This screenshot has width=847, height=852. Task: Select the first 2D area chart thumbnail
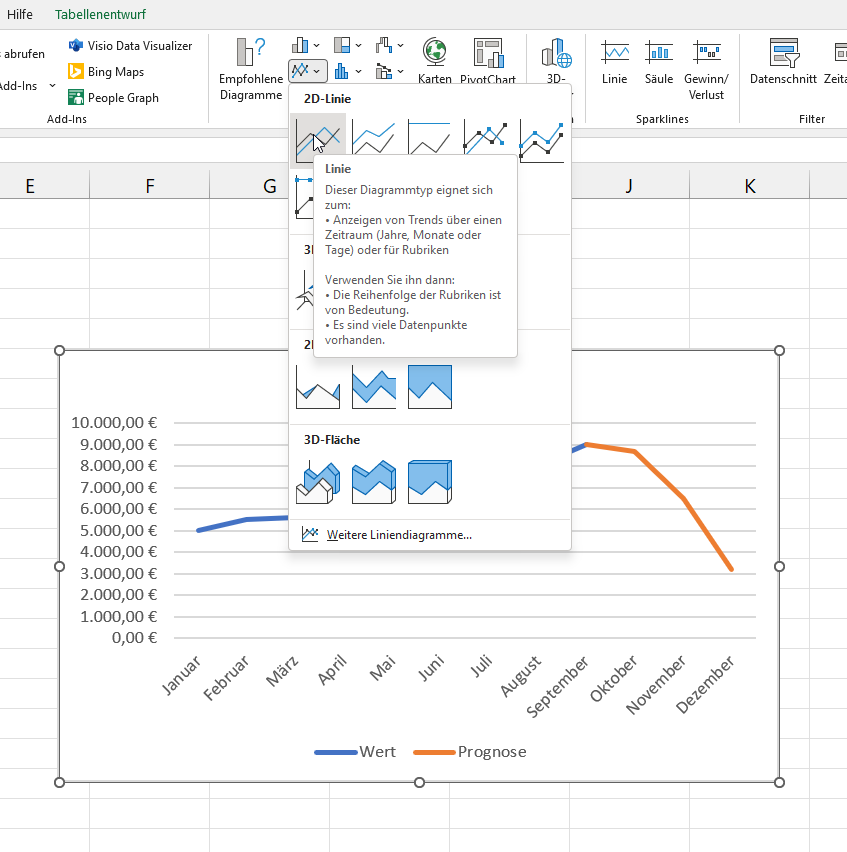pyautogui.click(x=318, y=386)
